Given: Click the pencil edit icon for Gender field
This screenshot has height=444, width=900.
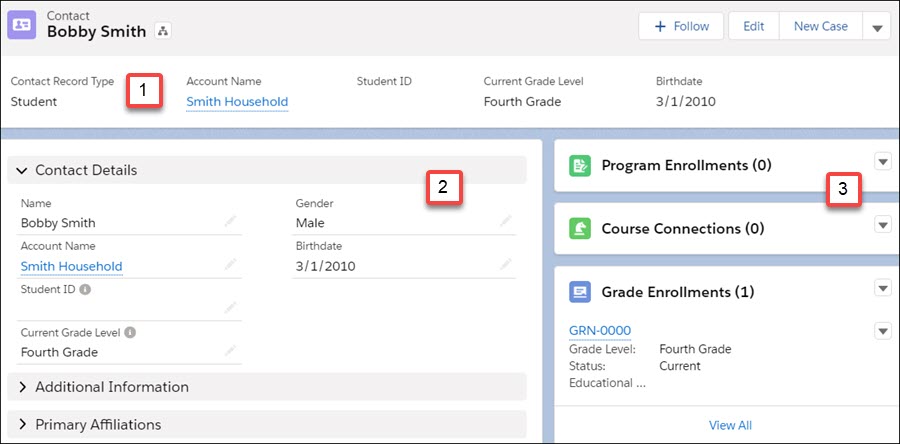Looking at the screenshot, I should [506, 222].
